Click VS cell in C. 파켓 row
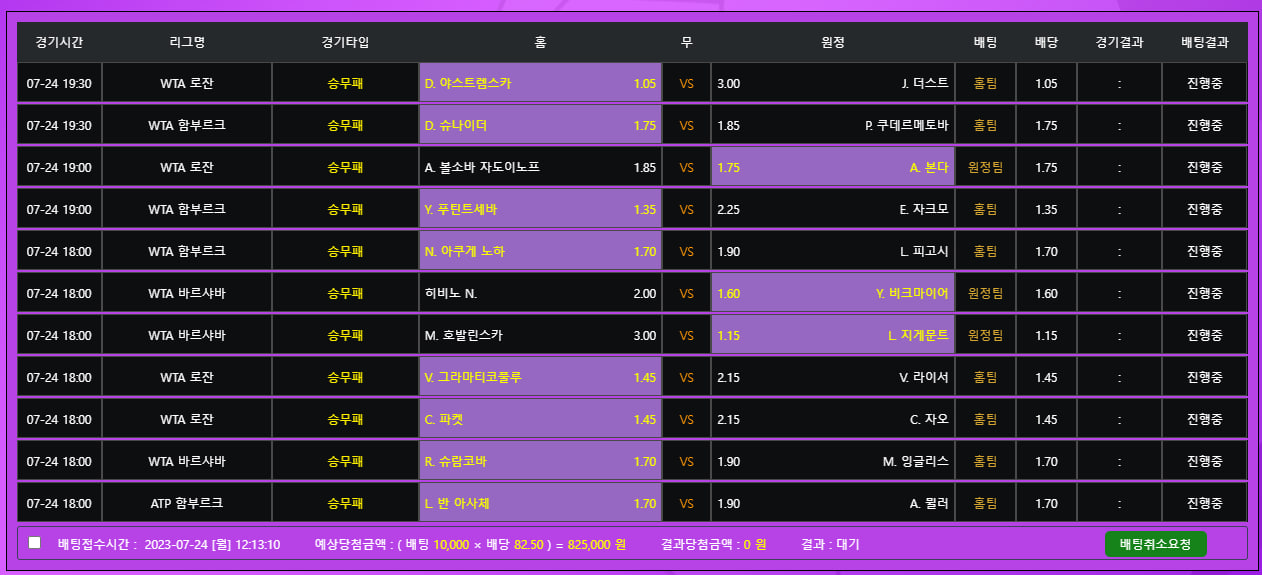The width and height of the screenshot is (1262, 575). coord(686,420)
